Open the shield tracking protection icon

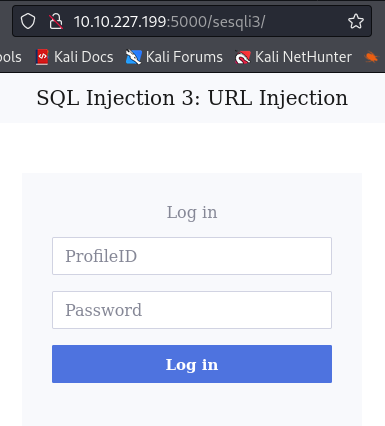coord(28,22)
